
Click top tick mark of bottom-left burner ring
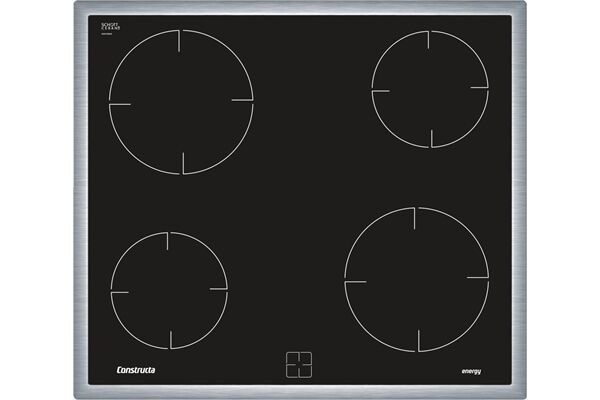[169, 242]
